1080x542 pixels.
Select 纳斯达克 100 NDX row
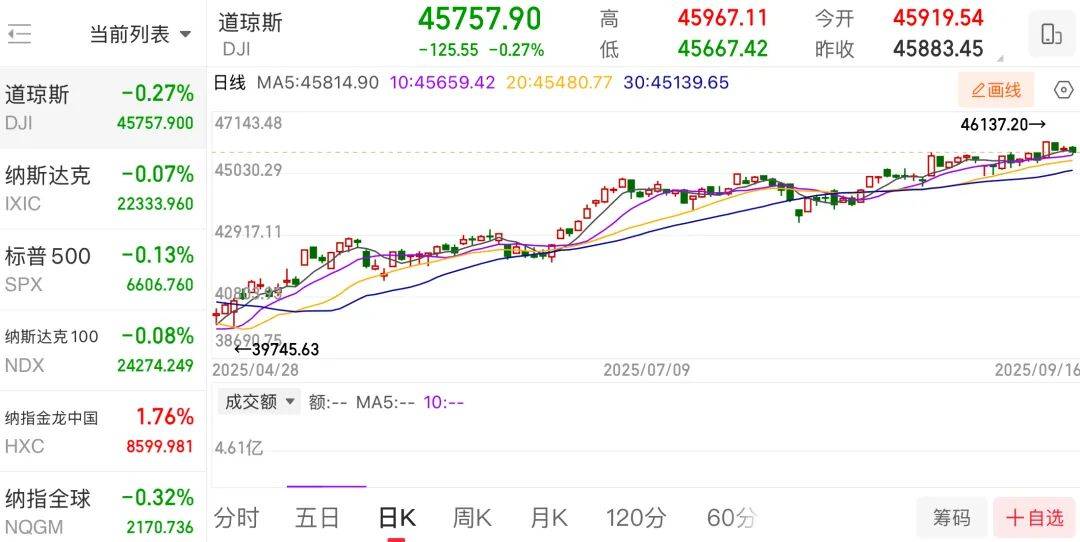pos(103,350)
